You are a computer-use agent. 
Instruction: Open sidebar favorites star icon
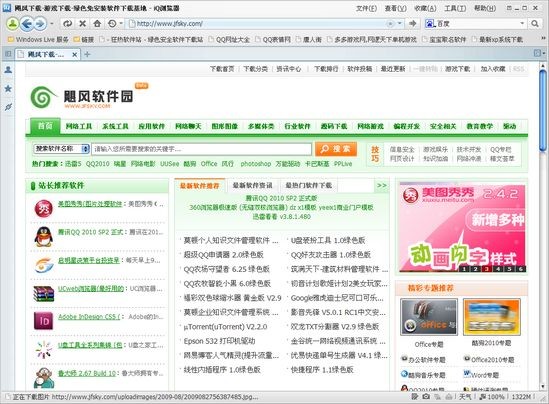point(8,89)
